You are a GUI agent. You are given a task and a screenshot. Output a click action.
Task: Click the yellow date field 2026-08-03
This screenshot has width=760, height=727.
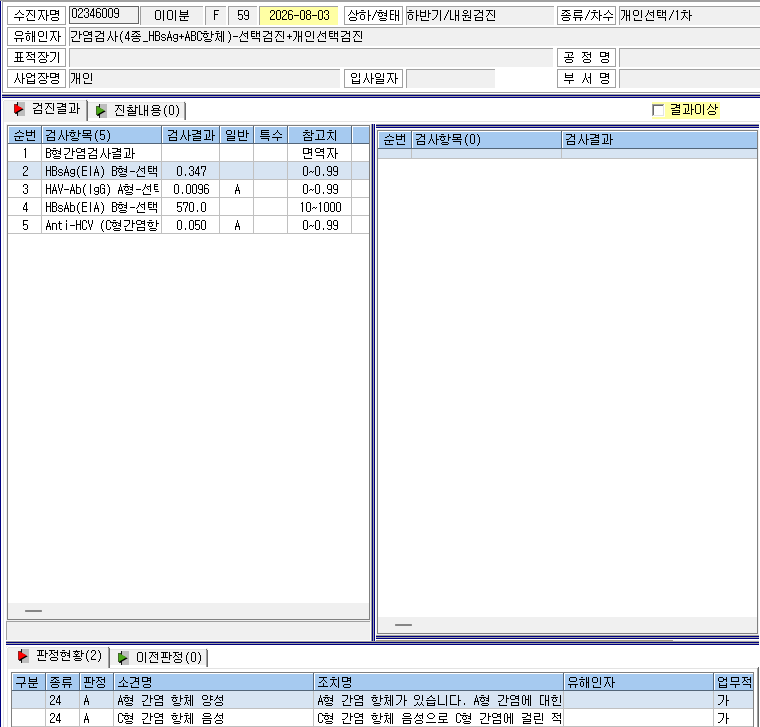(x=299, y=16)
